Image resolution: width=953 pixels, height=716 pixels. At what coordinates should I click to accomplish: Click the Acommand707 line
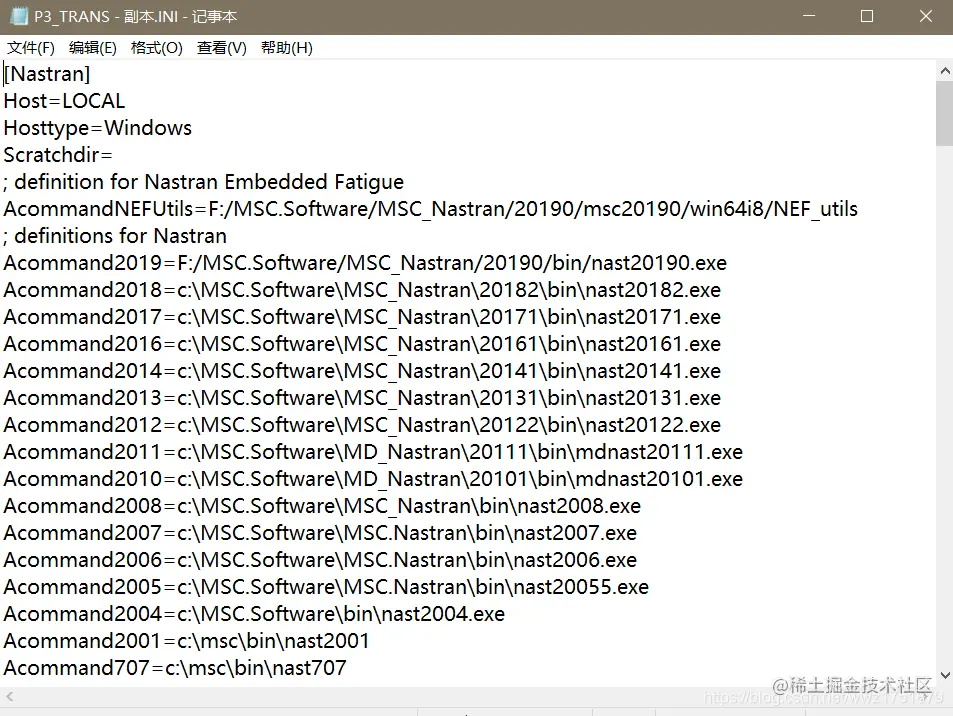[x=175, y=668]
